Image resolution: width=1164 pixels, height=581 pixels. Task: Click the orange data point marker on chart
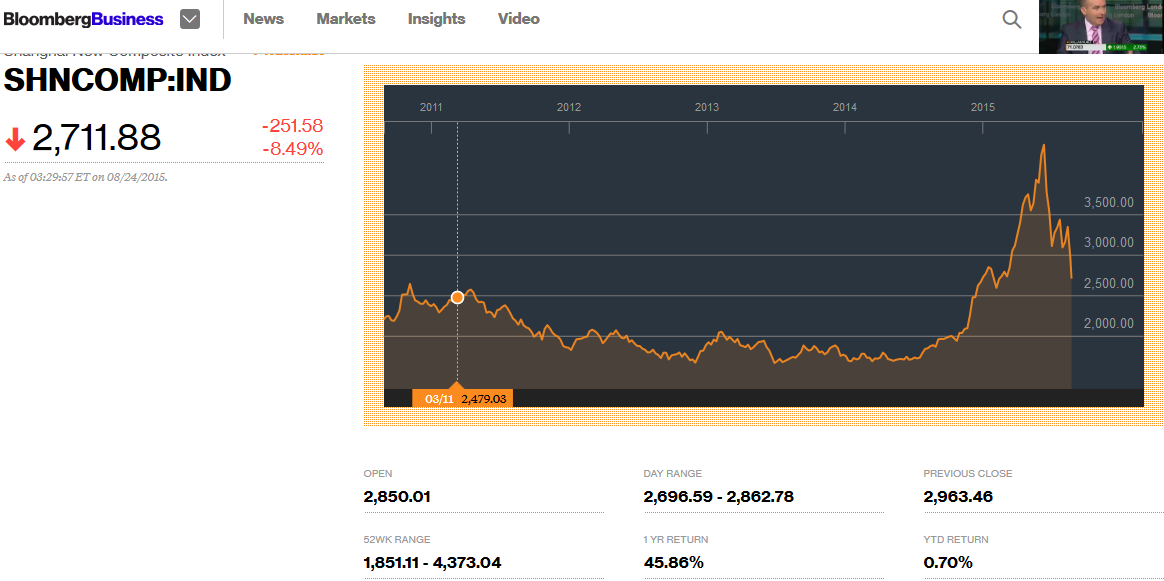pyautogui.click(x=457, y=297)
